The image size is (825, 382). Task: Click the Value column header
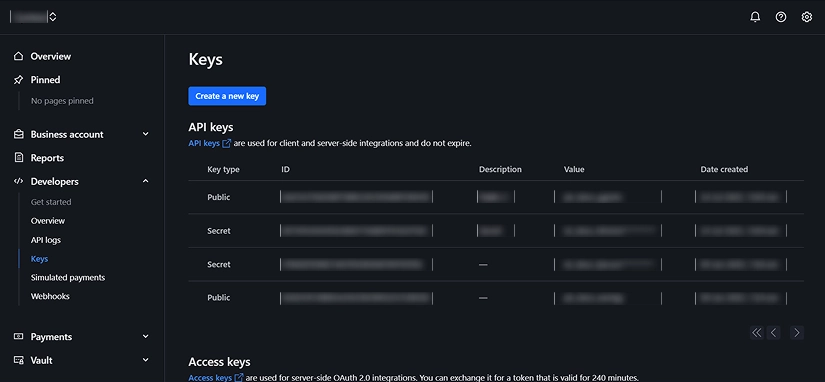click(574, 169)
